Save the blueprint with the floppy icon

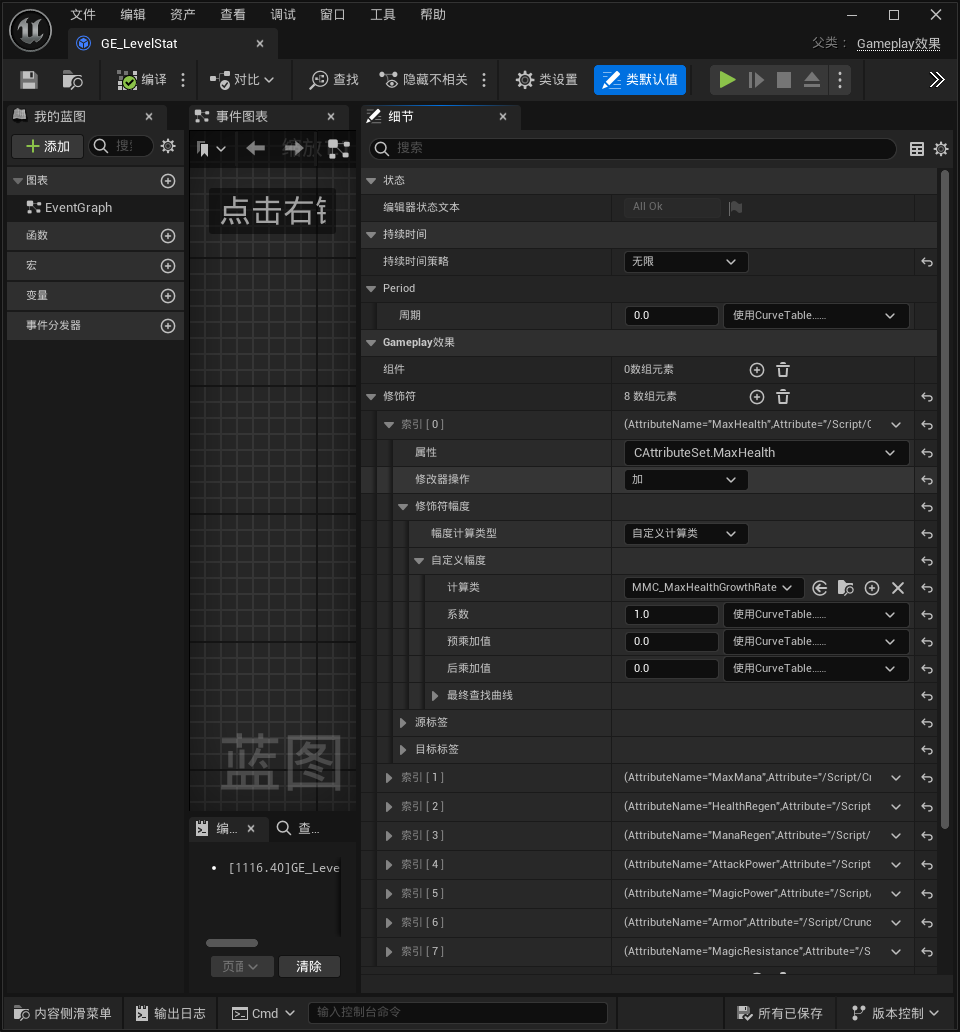tap(29, 80)
